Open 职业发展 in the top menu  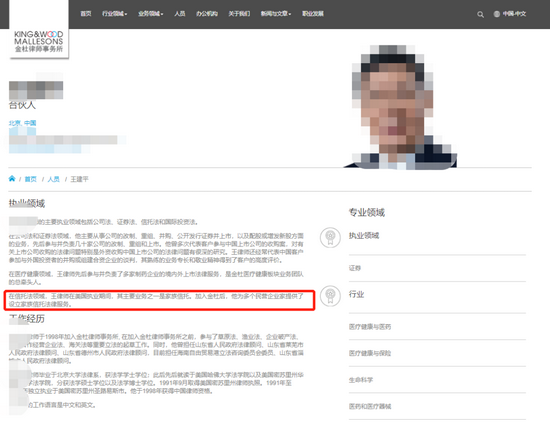coord(313,14)
